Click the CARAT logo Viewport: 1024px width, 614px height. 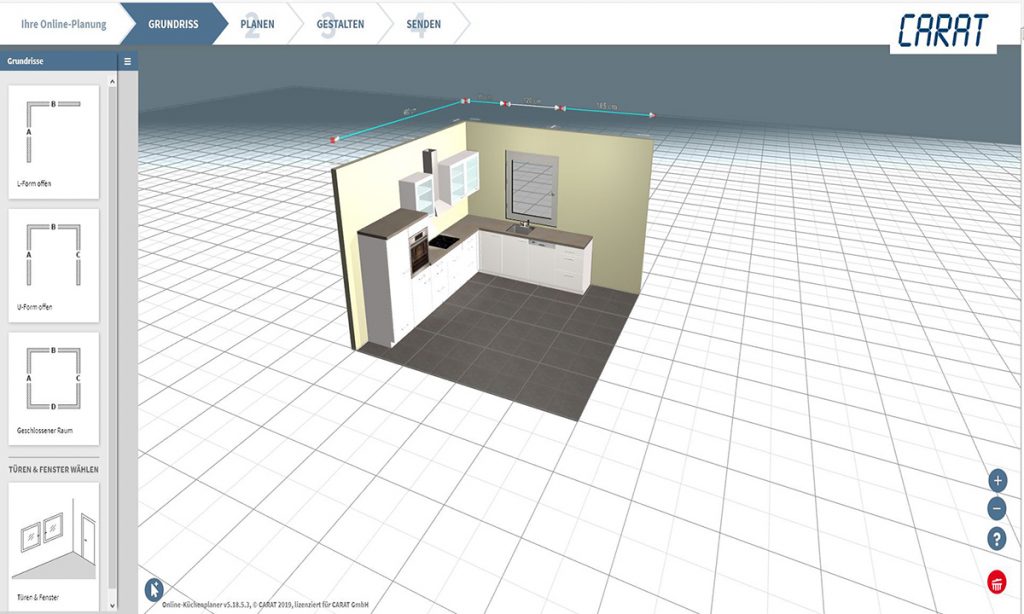click(942, 31)
